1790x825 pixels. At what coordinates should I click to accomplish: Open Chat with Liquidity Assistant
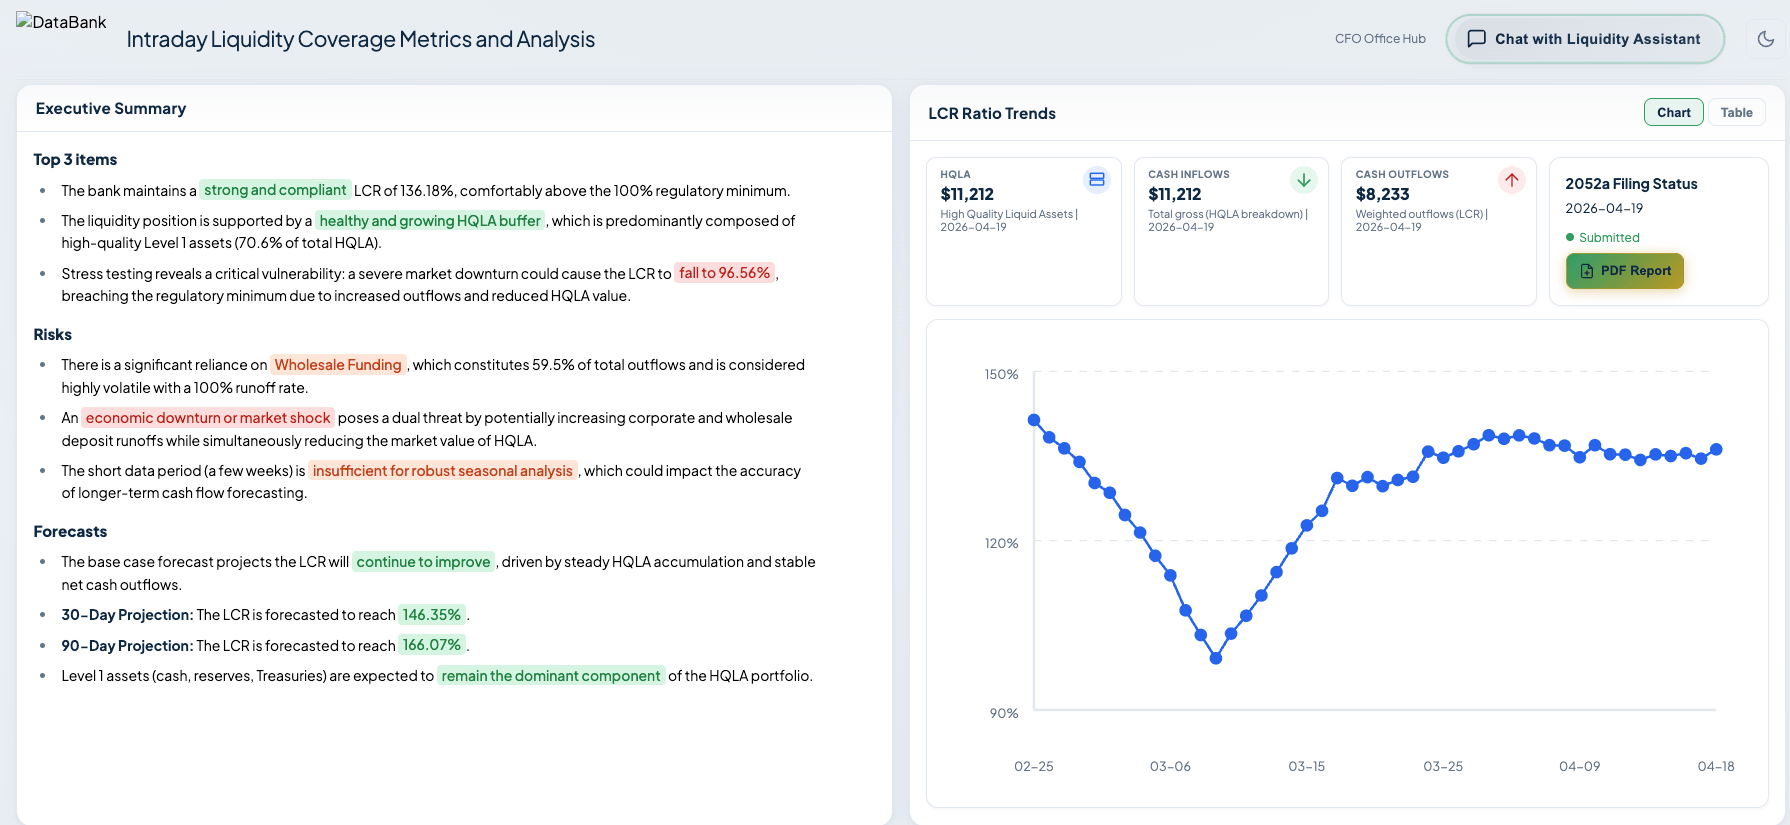pos(1584,39)
